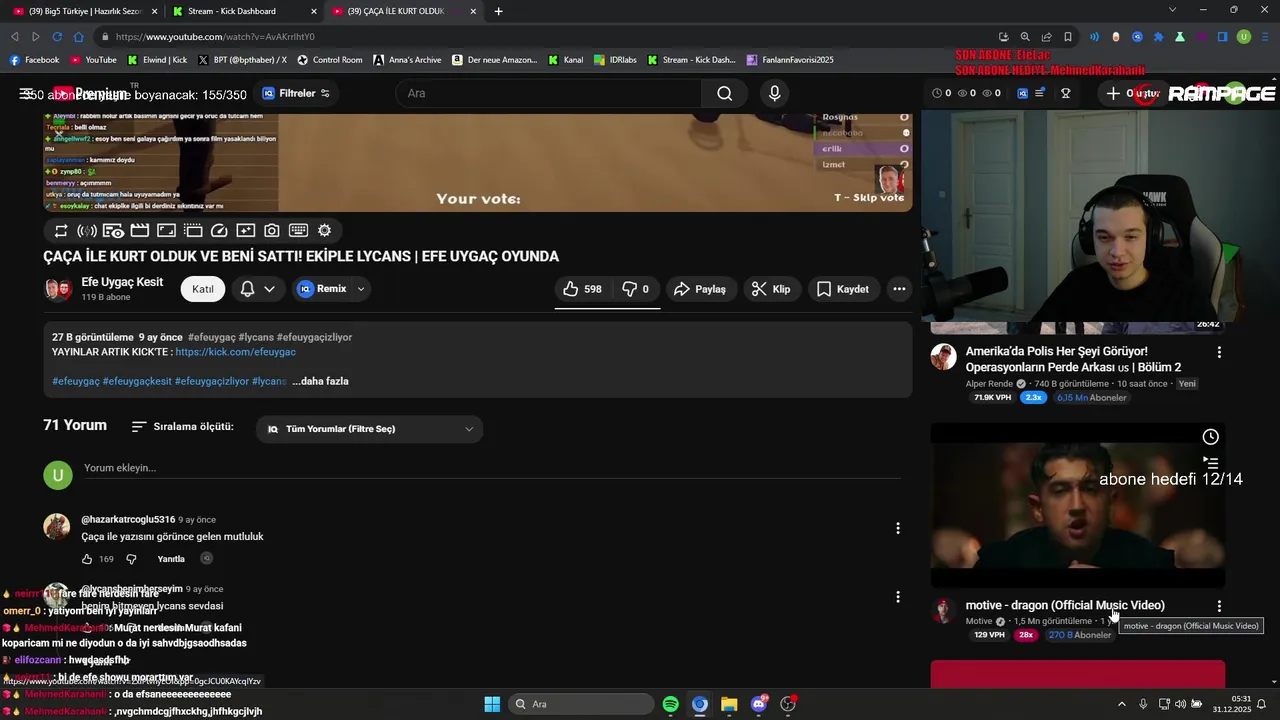
Task: Show hidden system tray icons chevron
Action: (1121, 704)
